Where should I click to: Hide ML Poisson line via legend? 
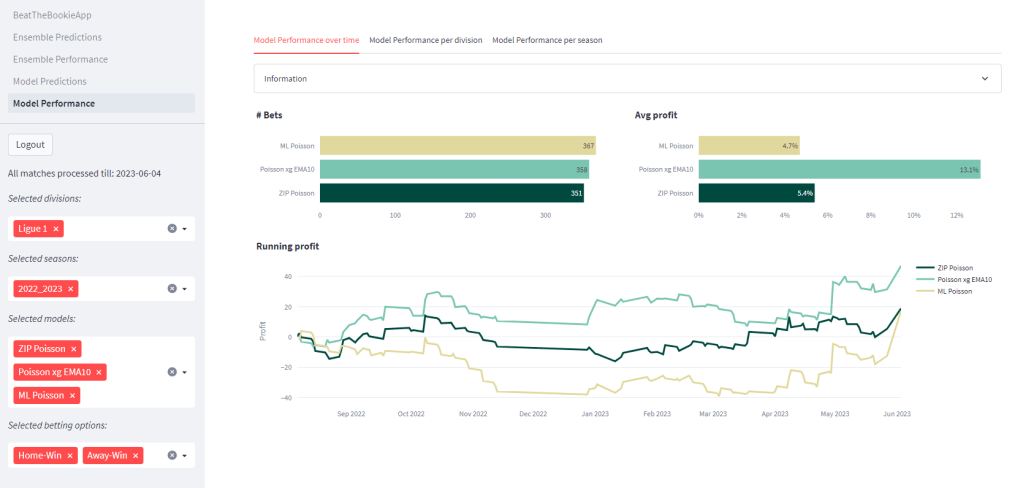(956, 291)
